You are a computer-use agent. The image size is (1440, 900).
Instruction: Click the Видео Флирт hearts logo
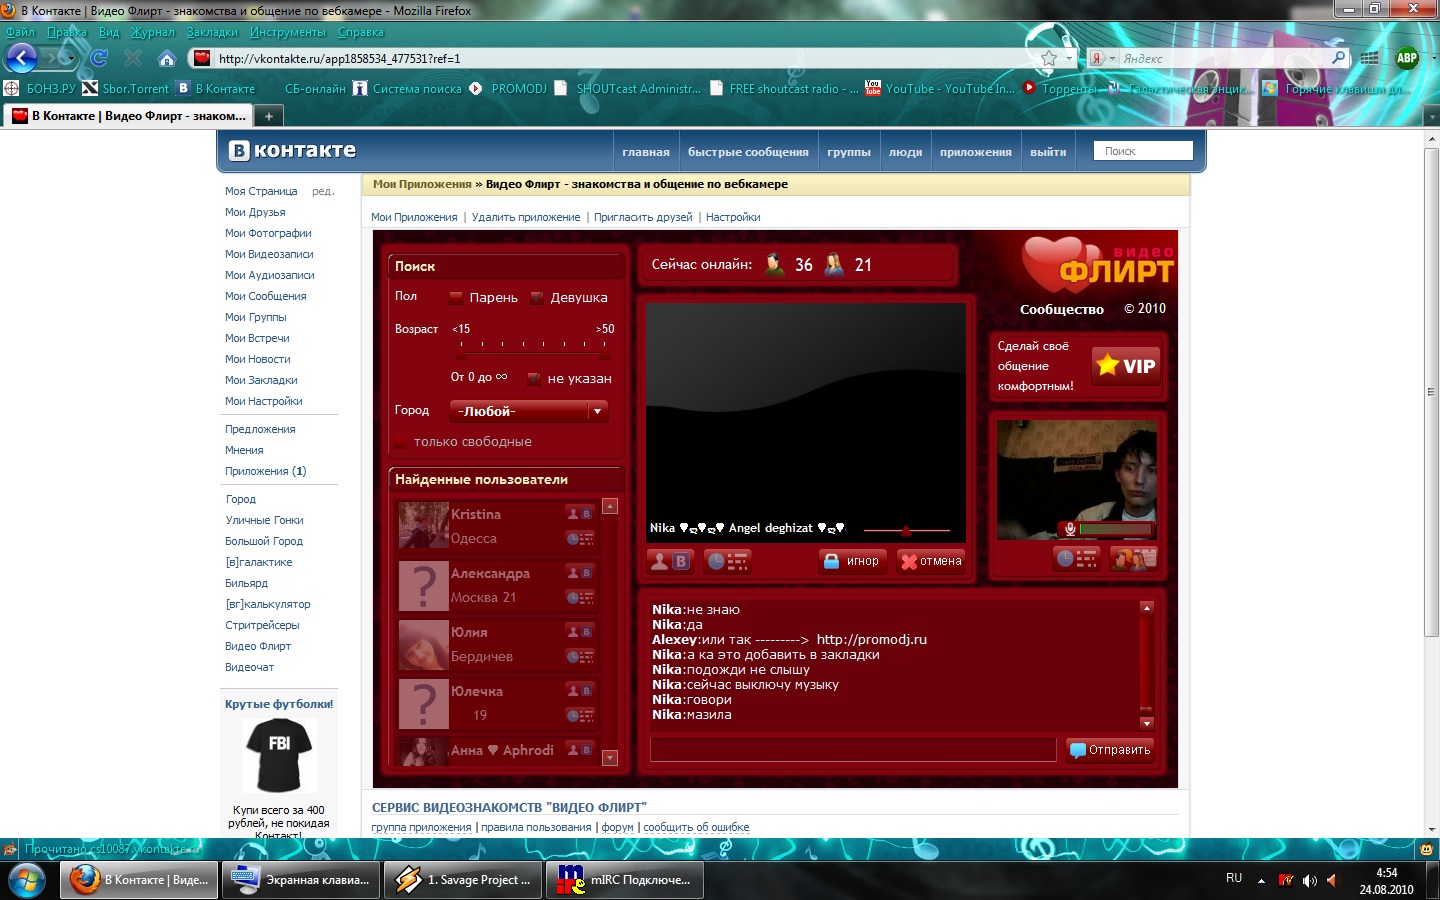point(1097,264)
